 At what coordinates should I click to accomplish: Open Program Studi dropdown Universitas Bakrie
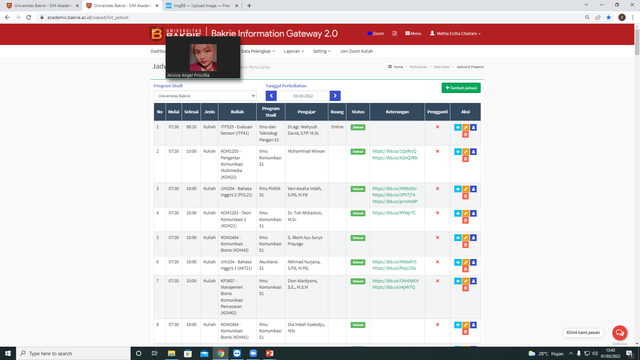tap(205, 96)
